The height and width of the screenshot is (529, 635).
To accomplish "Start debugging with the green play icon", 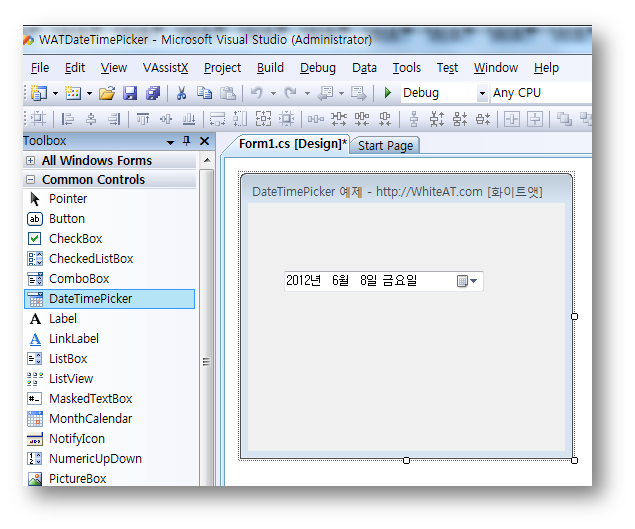I will pyautogui.click(x=388, y=93).
